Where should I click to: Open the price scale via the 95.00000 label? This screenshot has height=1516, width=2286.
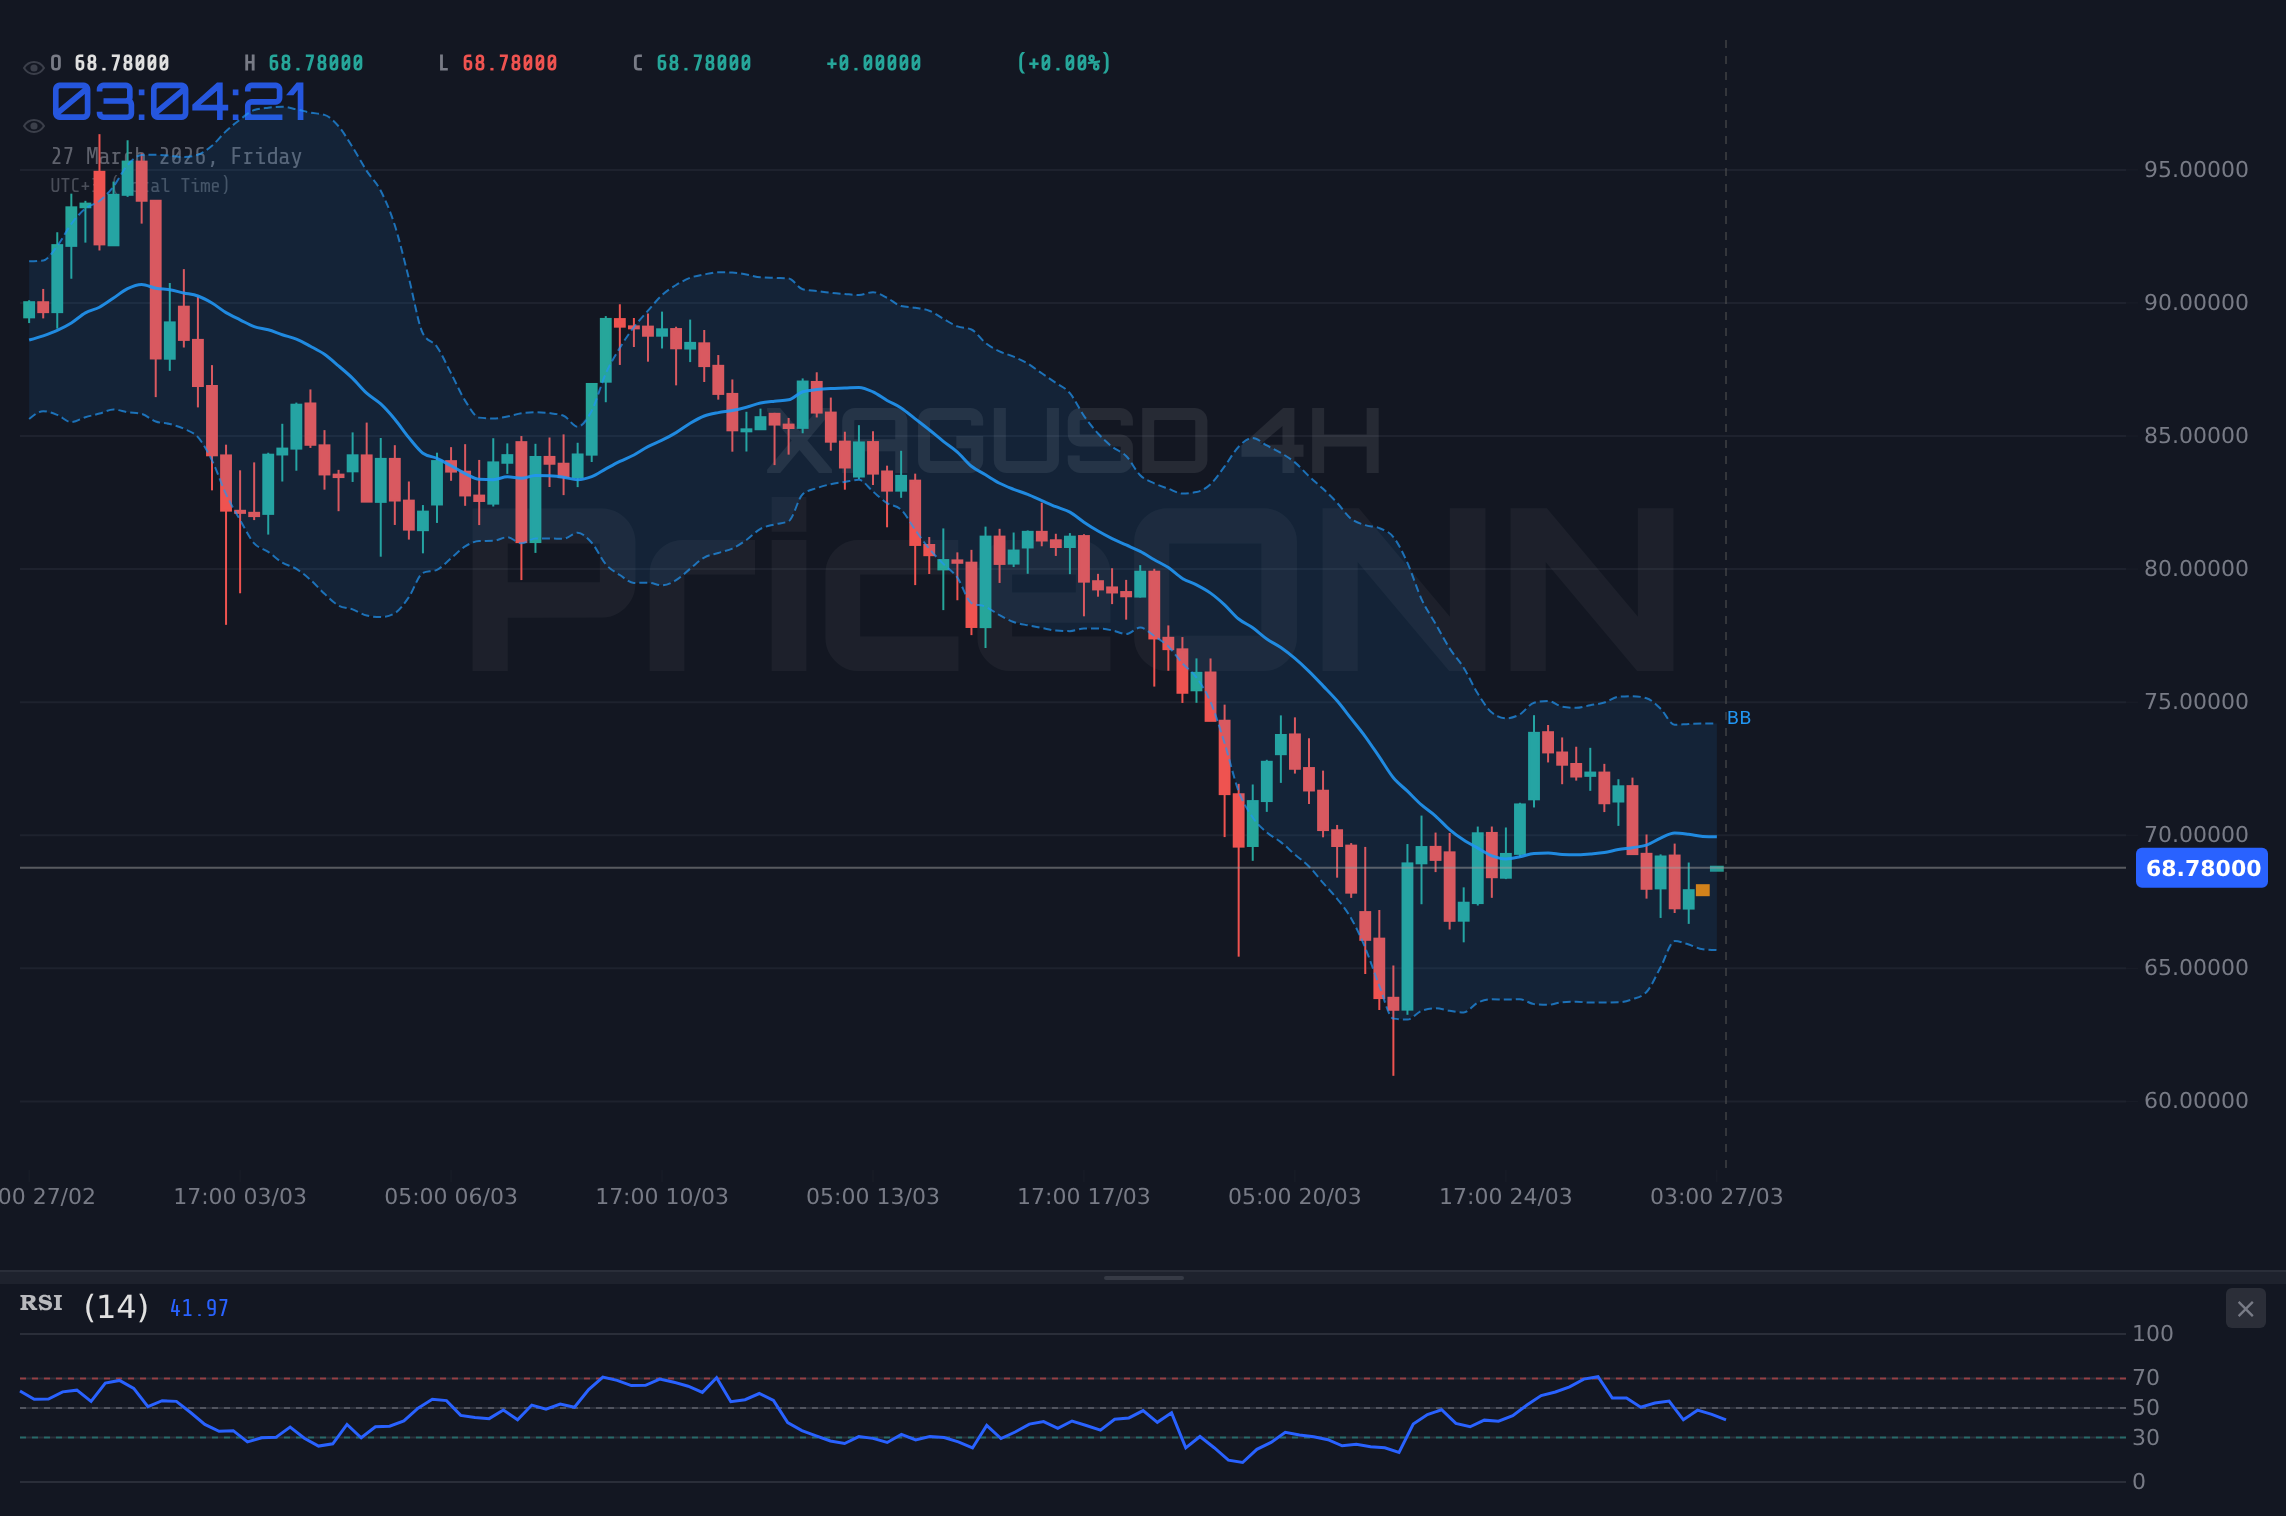[2196, 169]
